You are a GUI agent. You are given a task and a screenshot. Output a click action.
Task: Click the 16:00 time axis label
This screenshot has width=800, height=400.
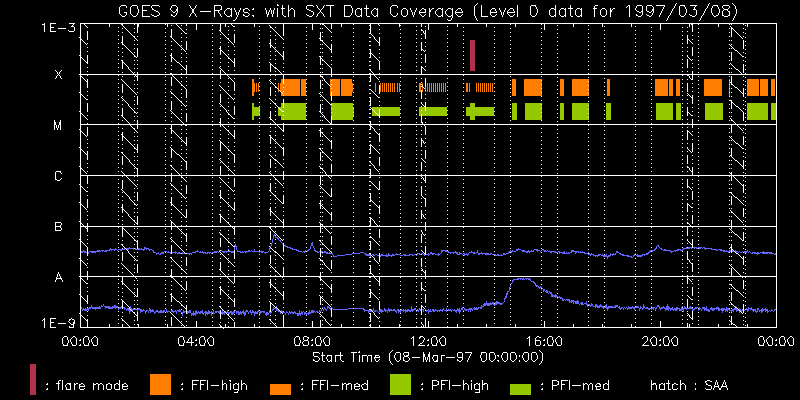point(543,342)
